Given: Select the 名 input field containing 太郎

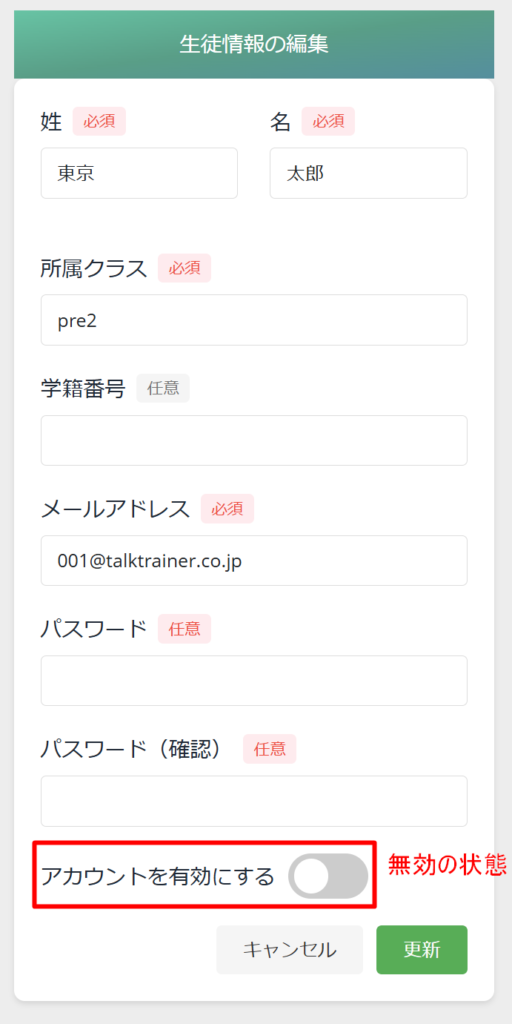Looking at the screenshot, I should [368, 173].
